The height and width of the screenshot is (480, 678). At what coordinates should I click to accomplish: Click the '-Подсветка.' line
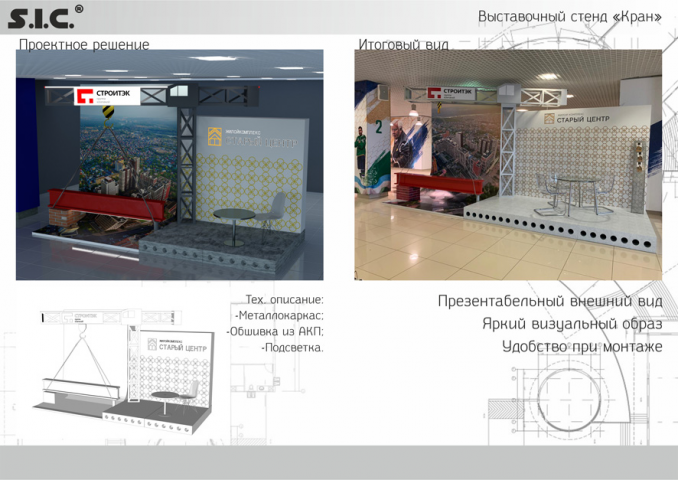tap(292, 347)
